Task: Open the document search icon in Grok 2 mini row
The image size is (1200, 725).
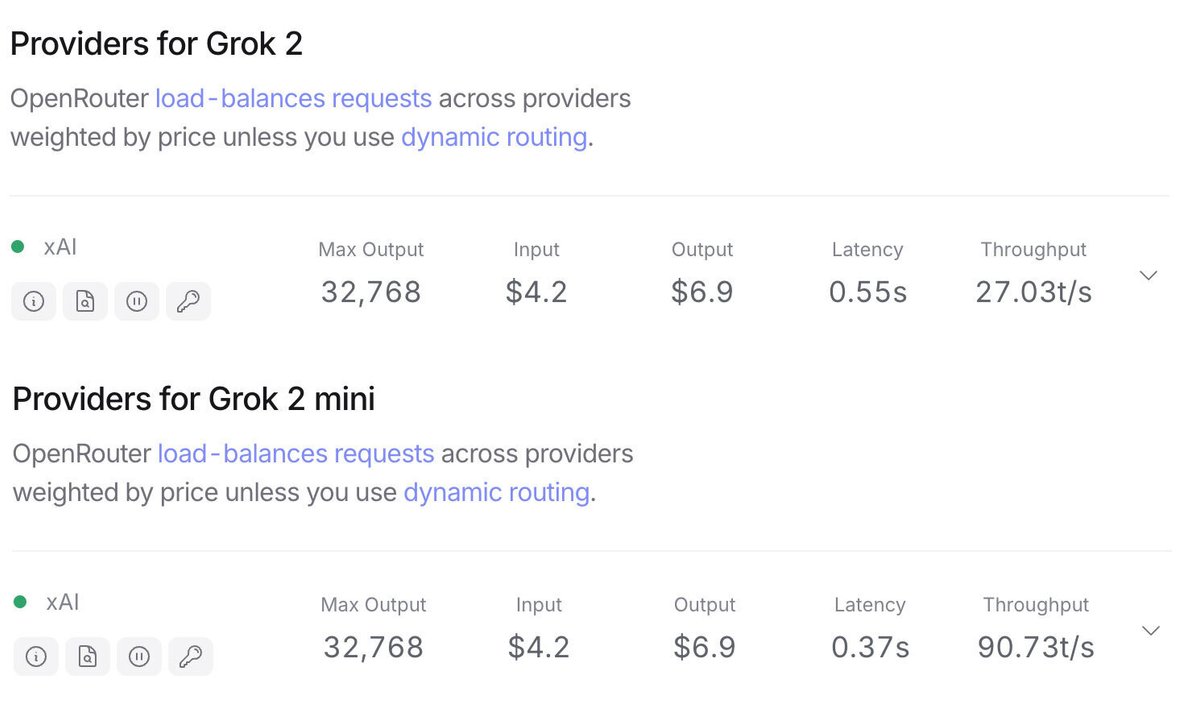Action: 88,656
